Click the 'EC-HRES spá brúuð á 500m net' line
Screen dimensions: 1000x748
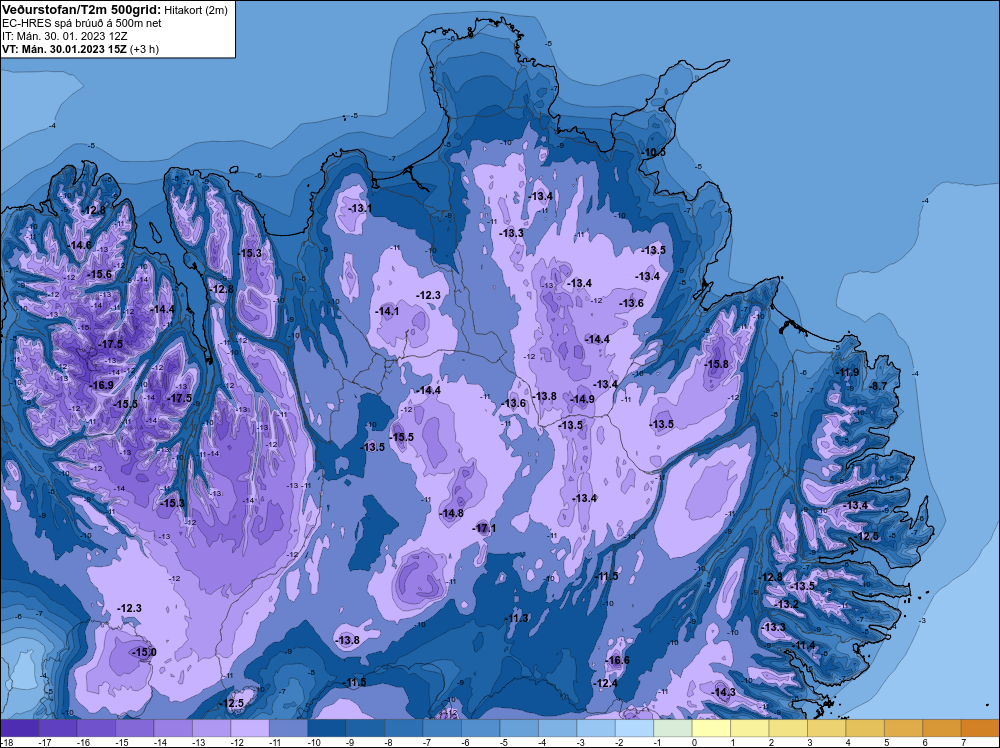(82, 23)
